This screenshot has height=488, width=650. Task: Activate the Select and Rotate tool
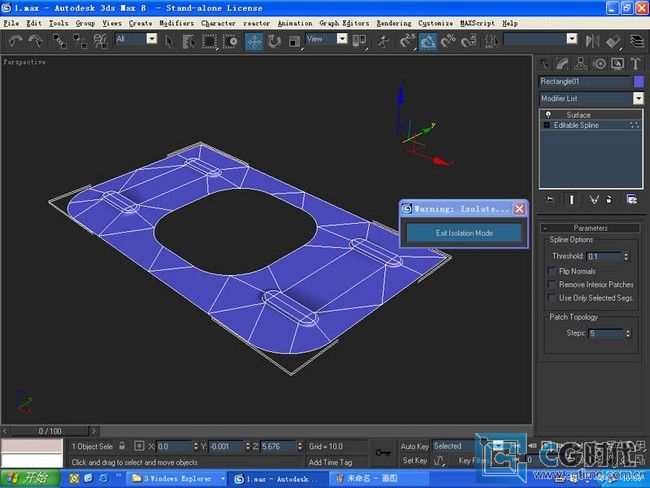[x=274, y=41]
